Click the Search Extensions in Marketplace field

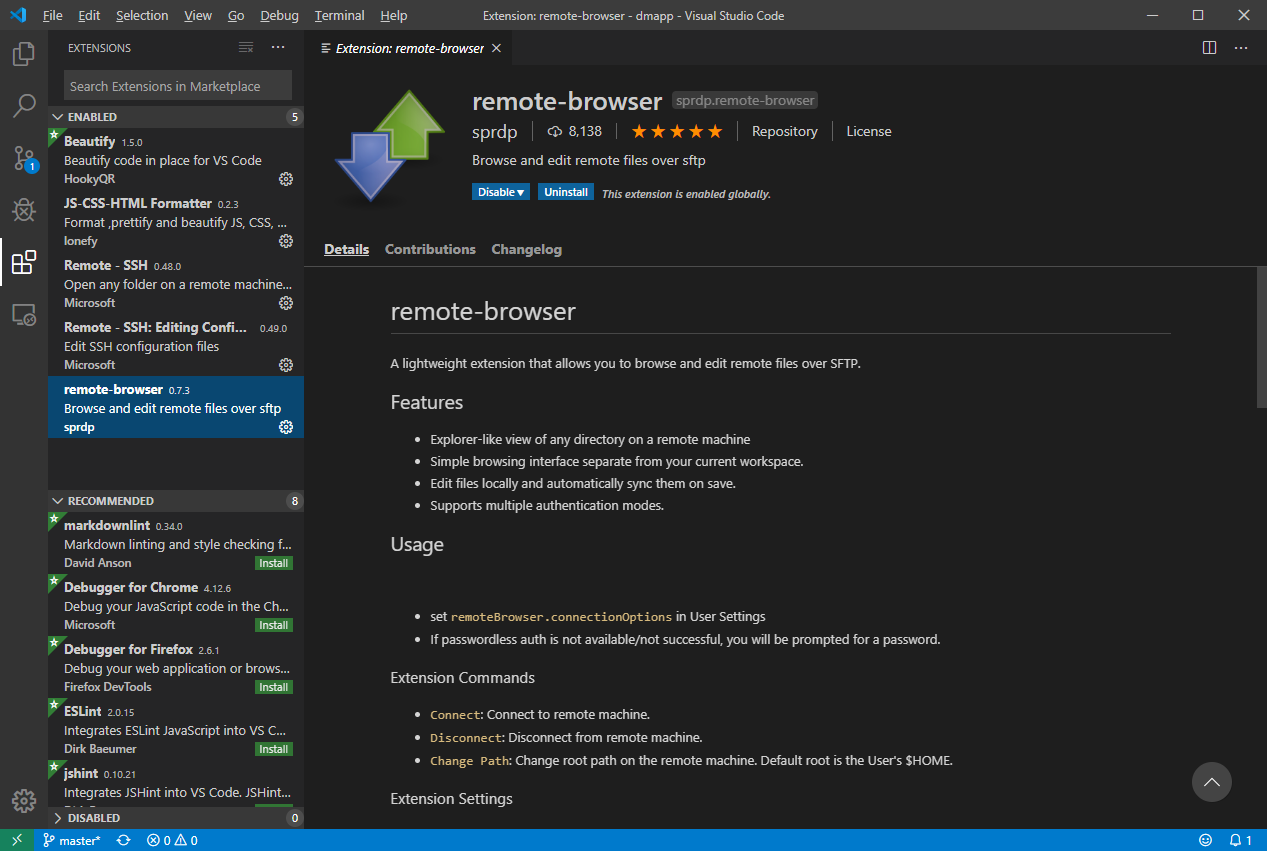pyautogui.click(x=178, y=86)
